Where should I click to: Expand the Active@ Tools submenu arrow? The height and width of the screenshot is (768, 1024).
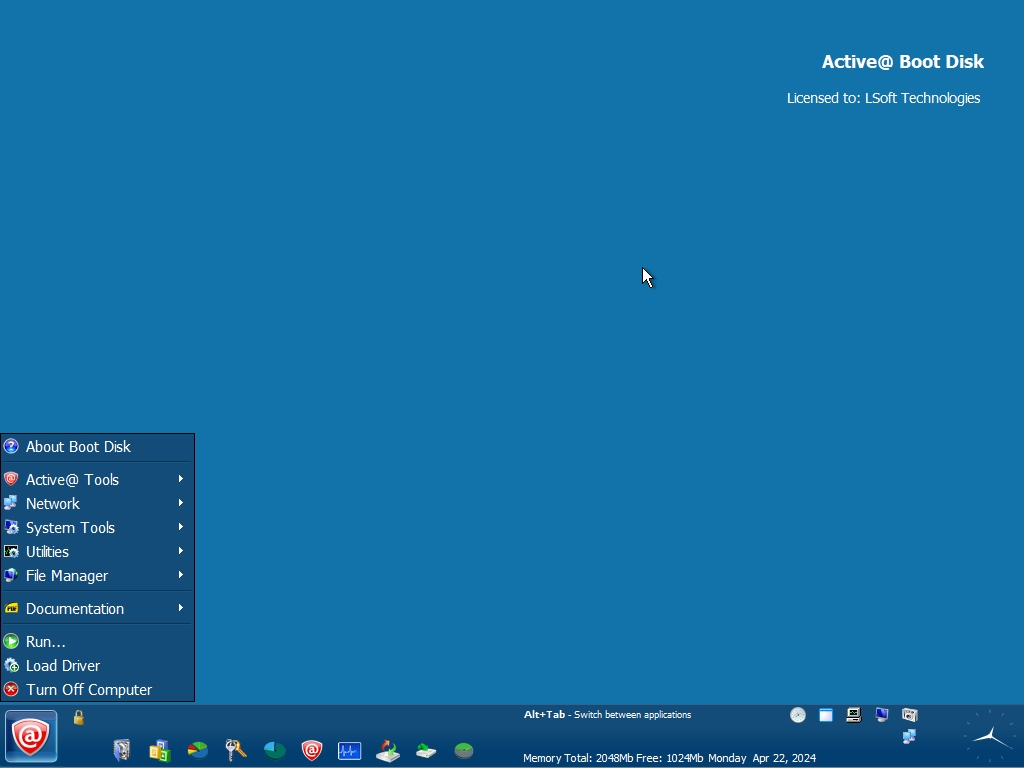[x=181, y=479]
